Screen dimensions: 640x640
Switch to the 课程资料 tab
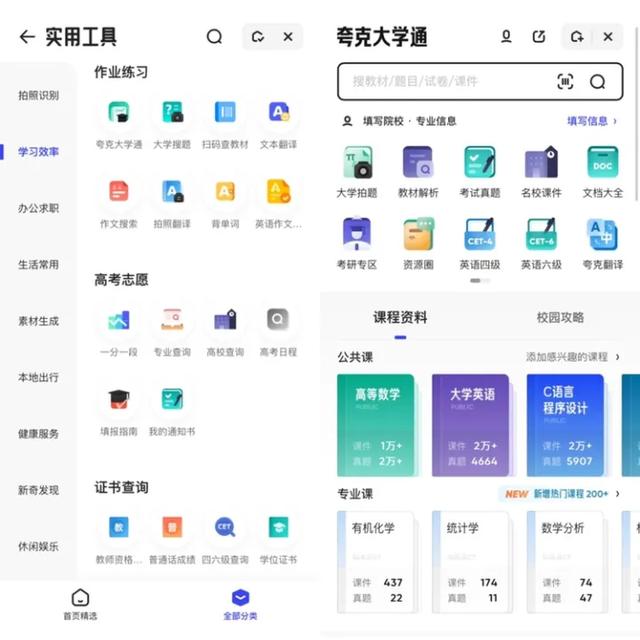pos(400,318)
